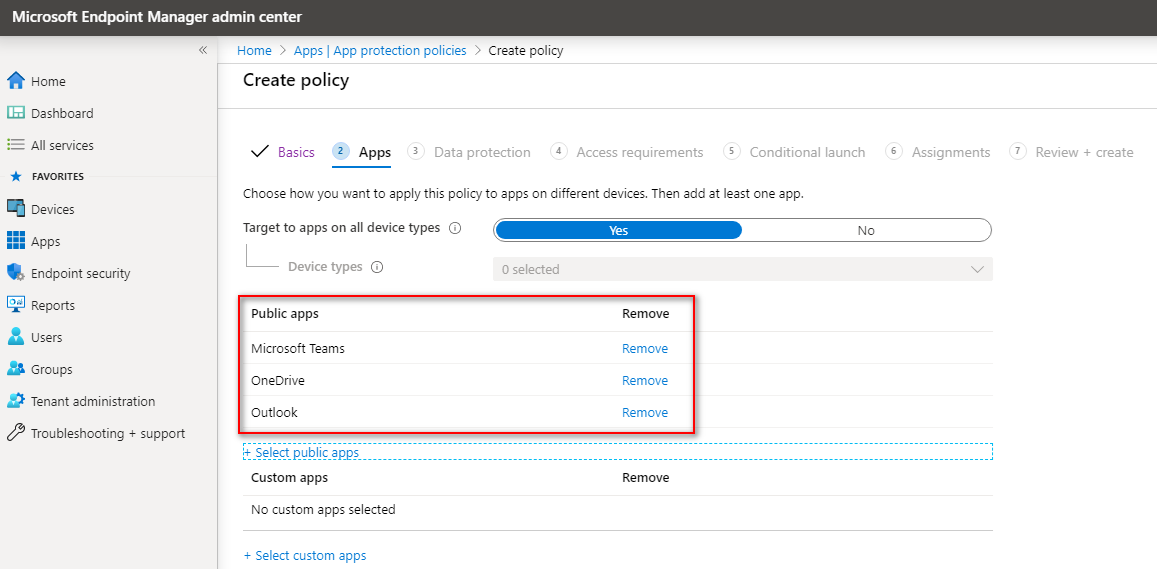The height and width of the screenshot is (569, 1157).
Task: Click the Dashboard icon in sidebar
Action: [15, 113]
